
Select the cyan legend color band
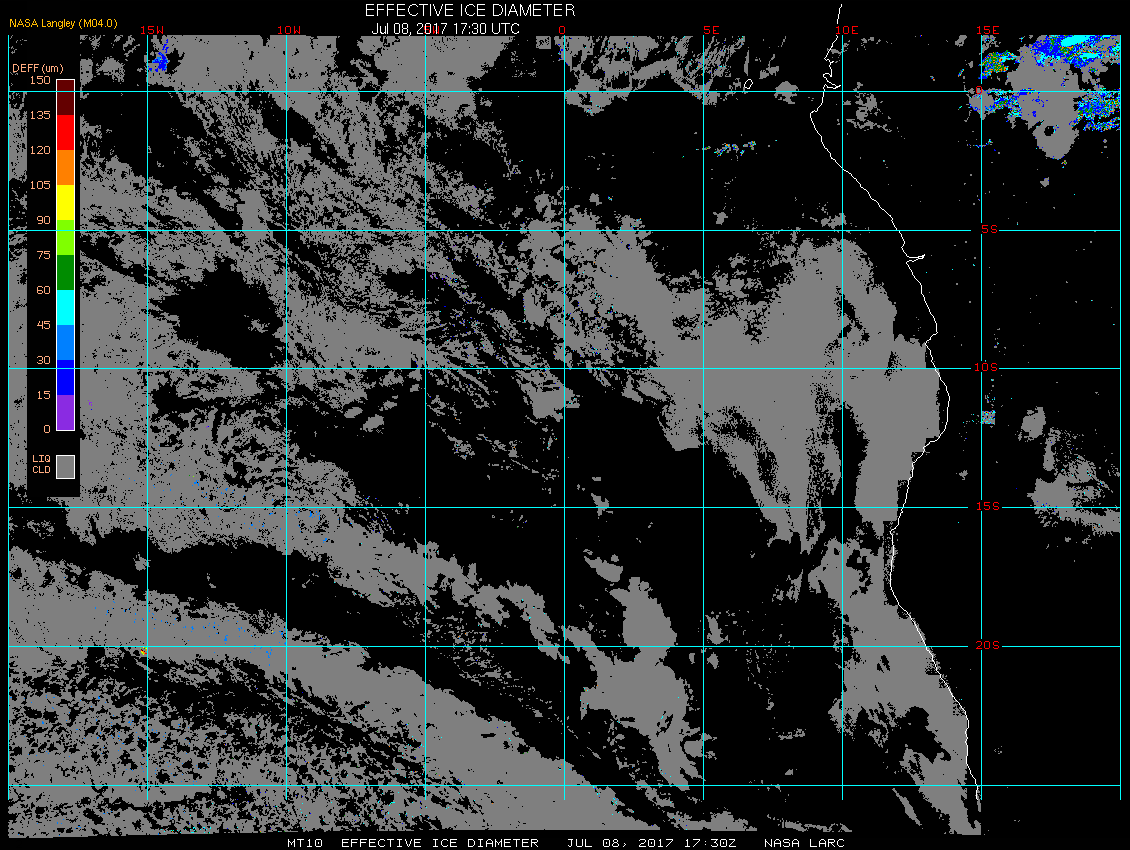tap(66, 307)
